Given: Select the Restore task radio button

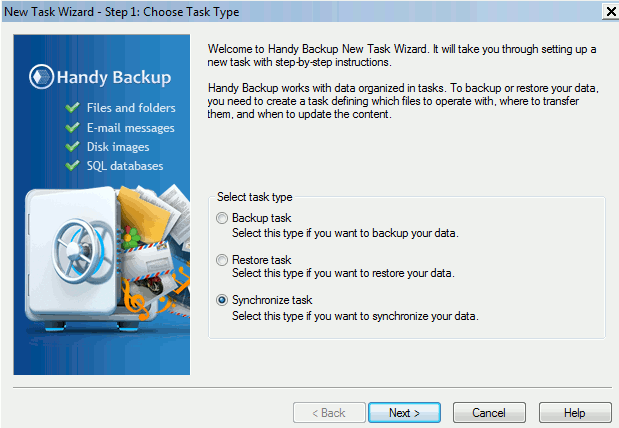Looking at the screenshot, I should pyautogui.click(x=222, y=260).
